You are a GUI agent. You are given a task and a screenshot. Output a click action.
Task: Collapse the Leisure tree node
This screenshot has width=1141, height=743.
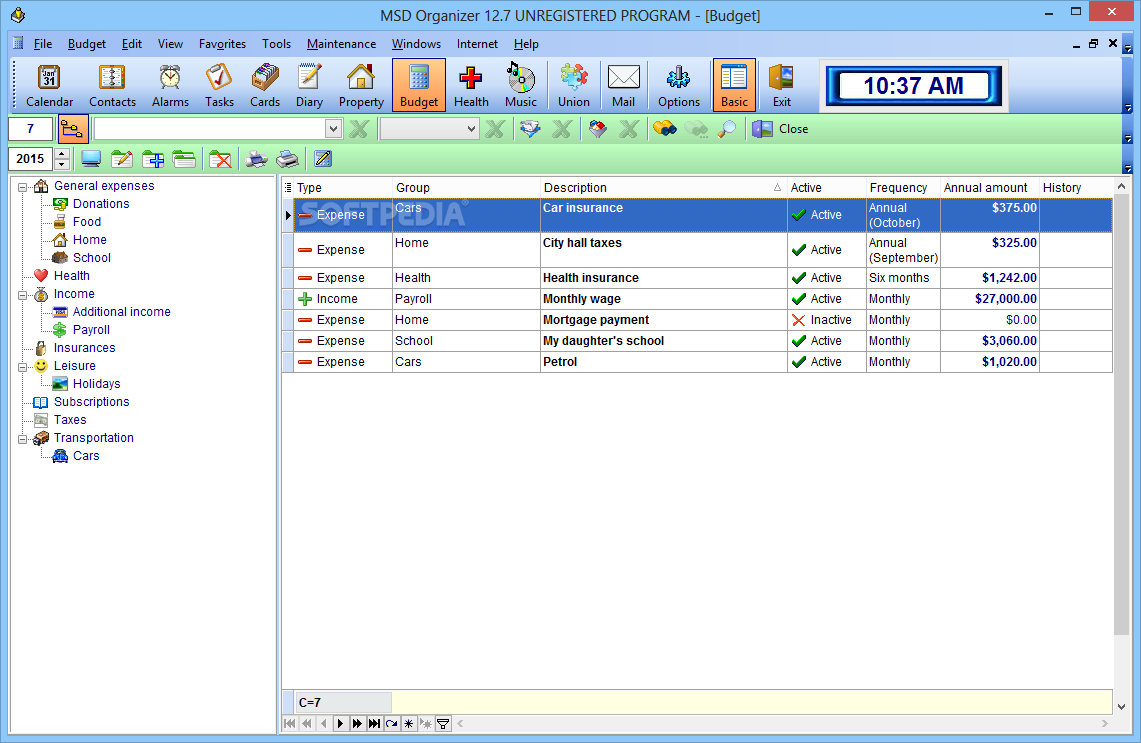click(23, 367)
